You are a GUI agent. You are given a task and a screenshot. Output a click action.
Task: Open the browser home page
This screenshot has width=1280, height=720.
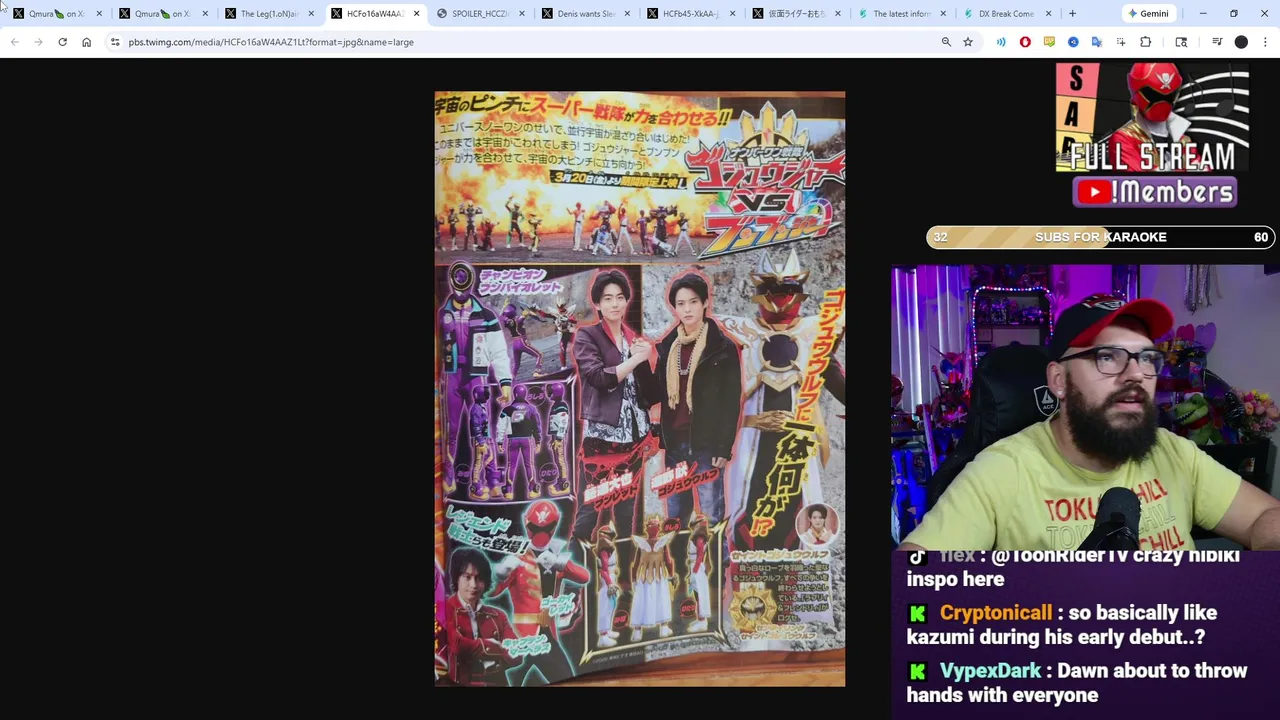click(x=86, y=42)
